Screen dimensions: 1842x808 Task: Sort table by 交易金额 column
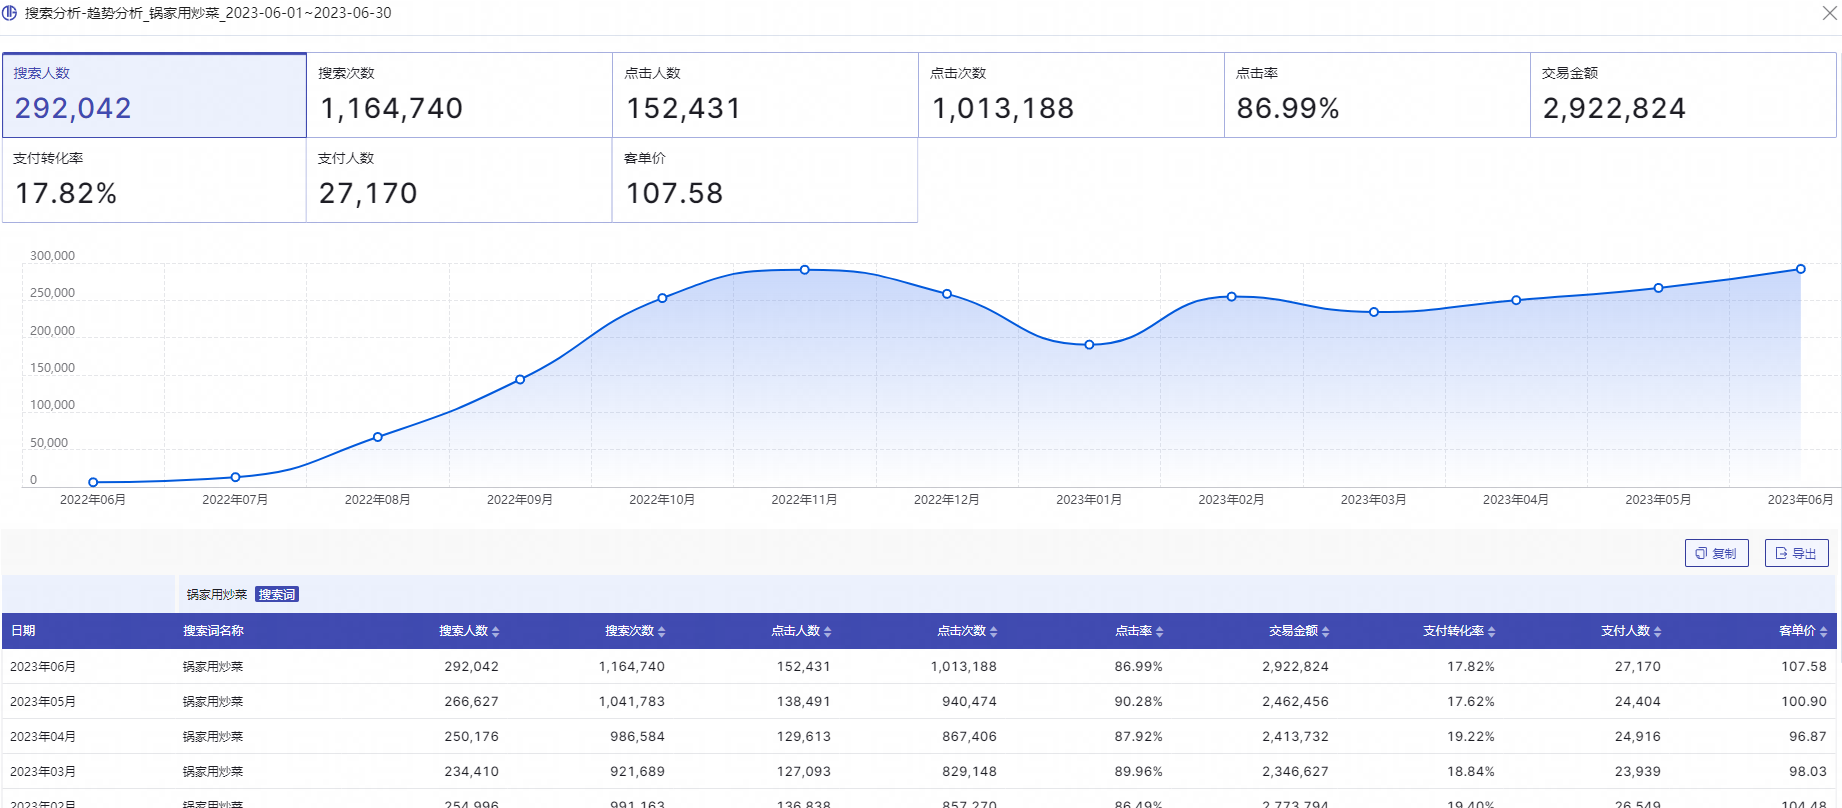pyautogui.click(x=1299, y=631)
